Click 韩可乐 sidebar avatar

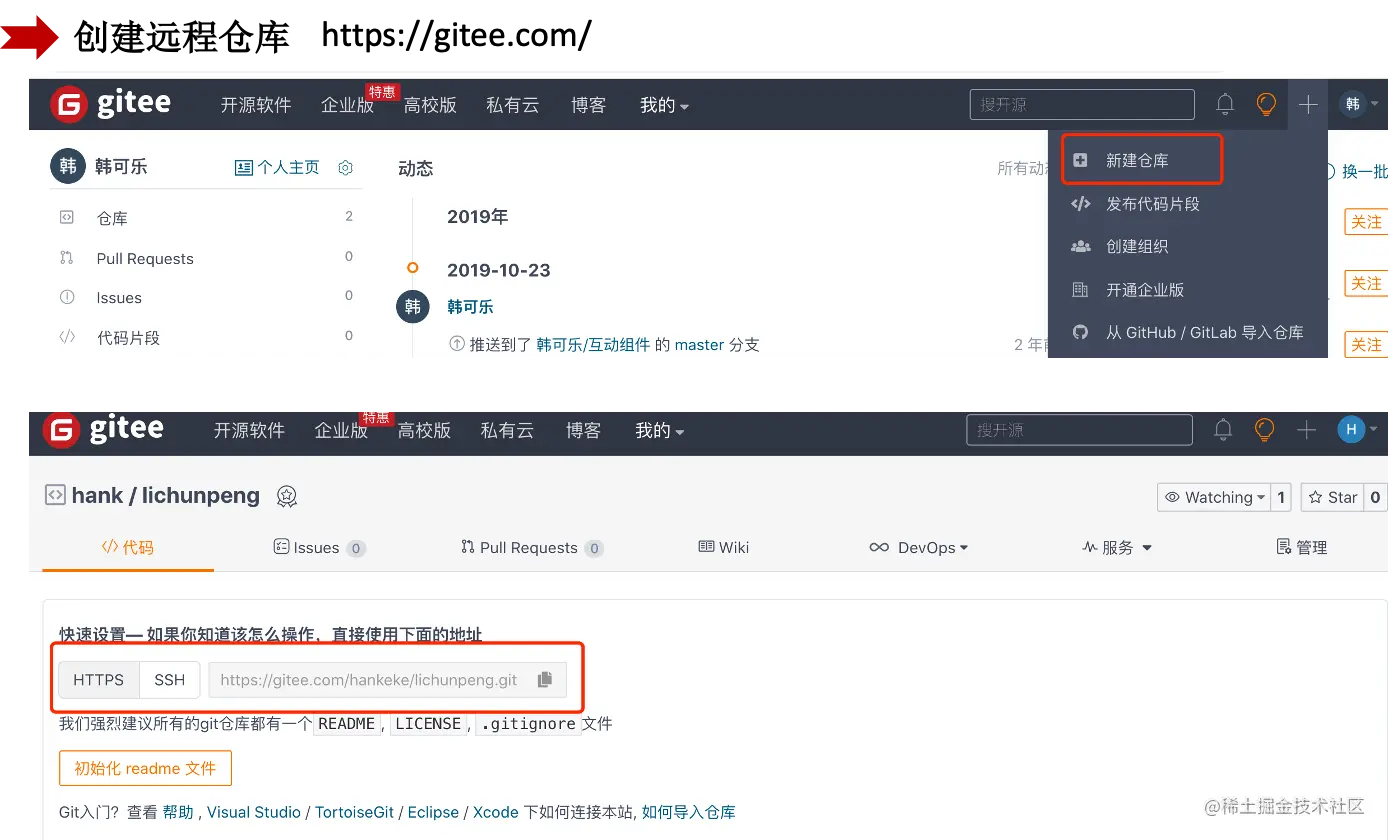[x=68, y=167]
